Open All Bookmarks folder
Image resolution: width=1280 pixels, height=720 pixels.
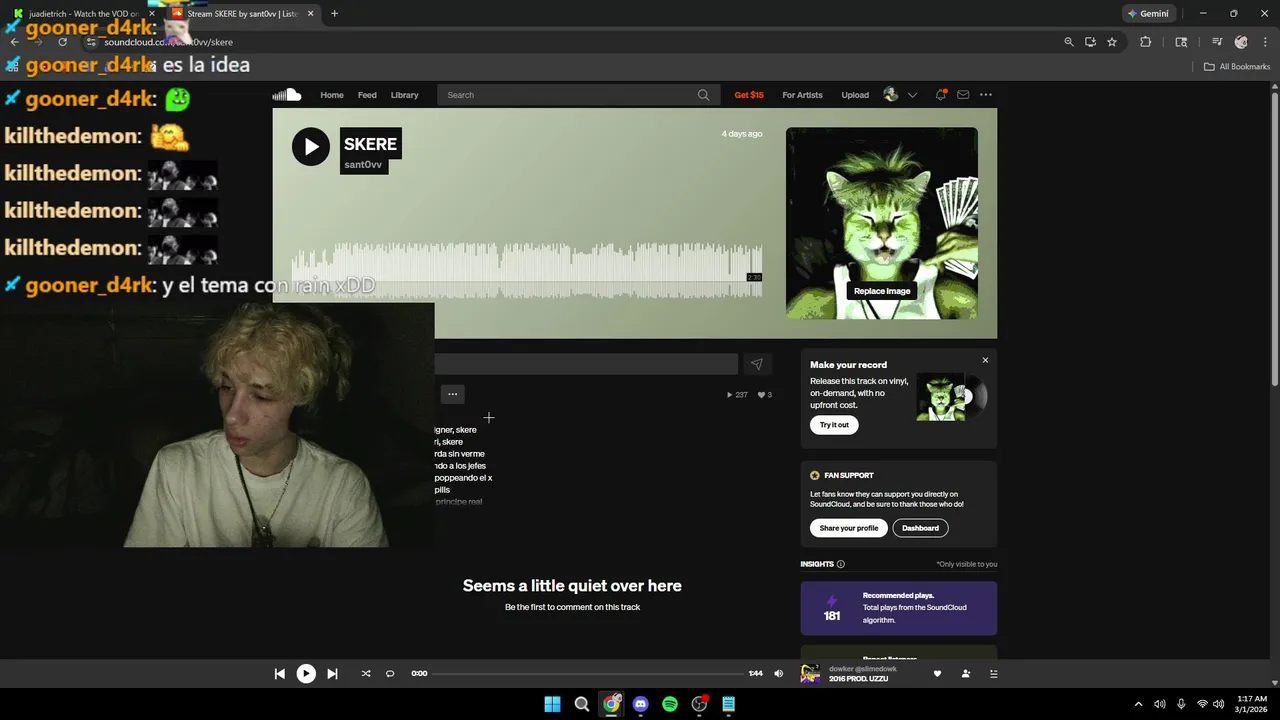(x=1236, y=67)
